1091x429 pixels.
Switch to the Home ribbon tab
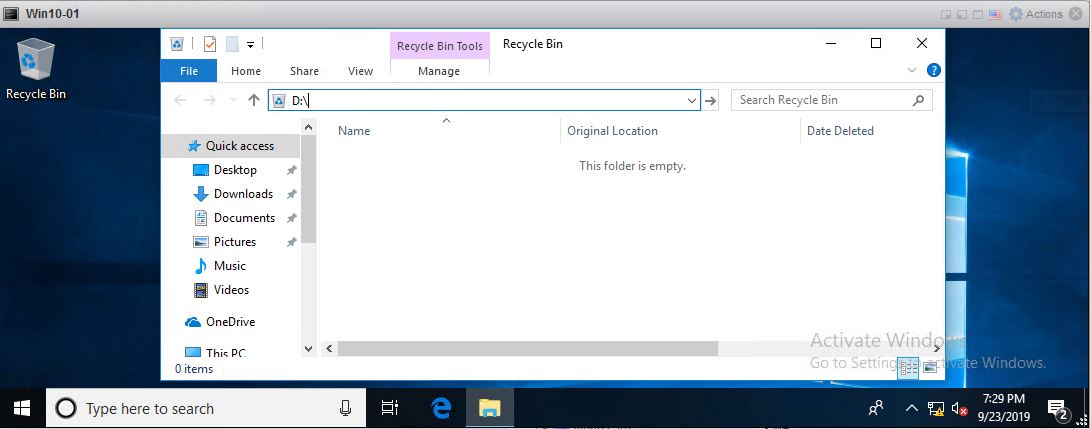coord(246,71)
